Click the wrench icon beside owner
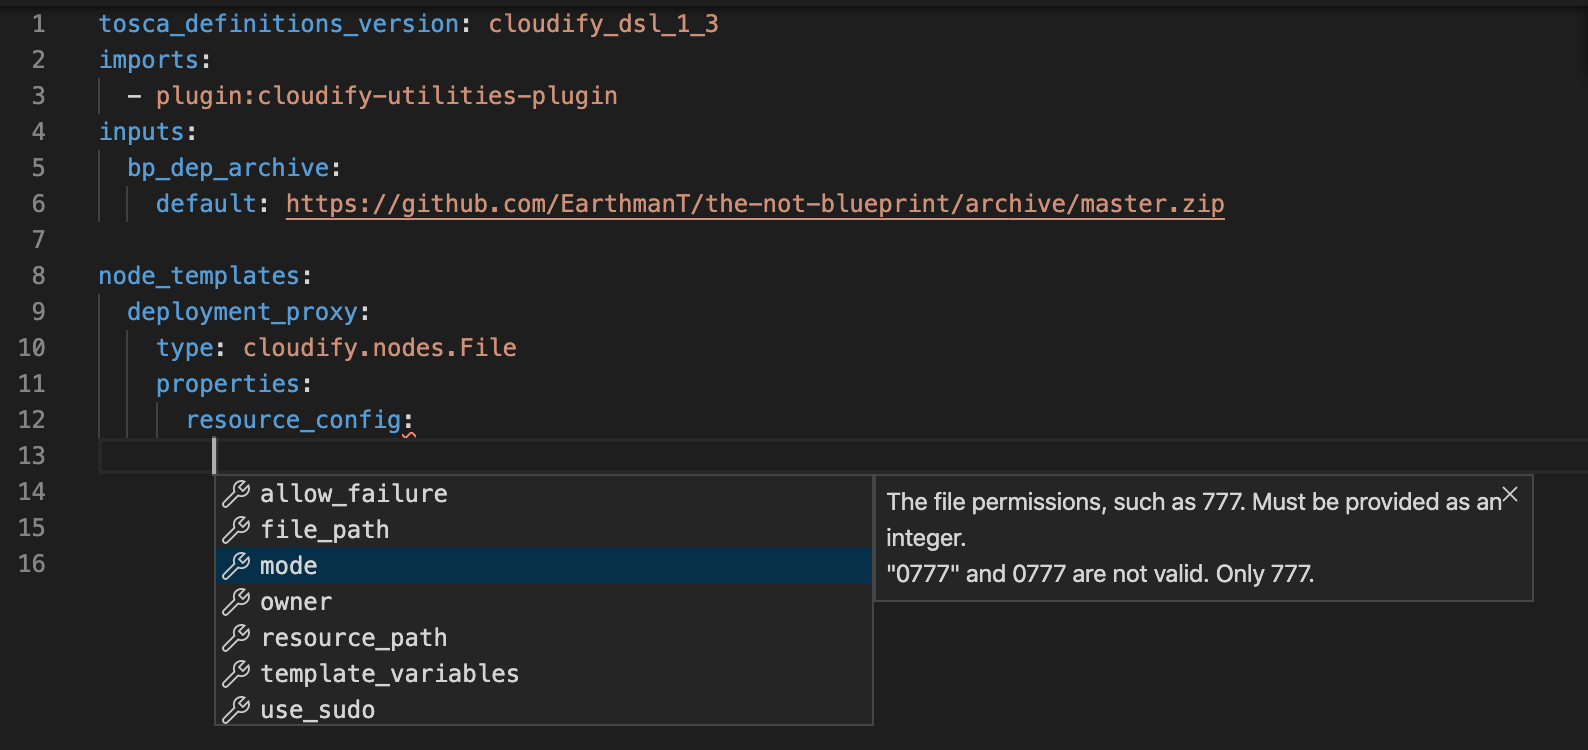1588x750 pixels. tap(236, 601)
